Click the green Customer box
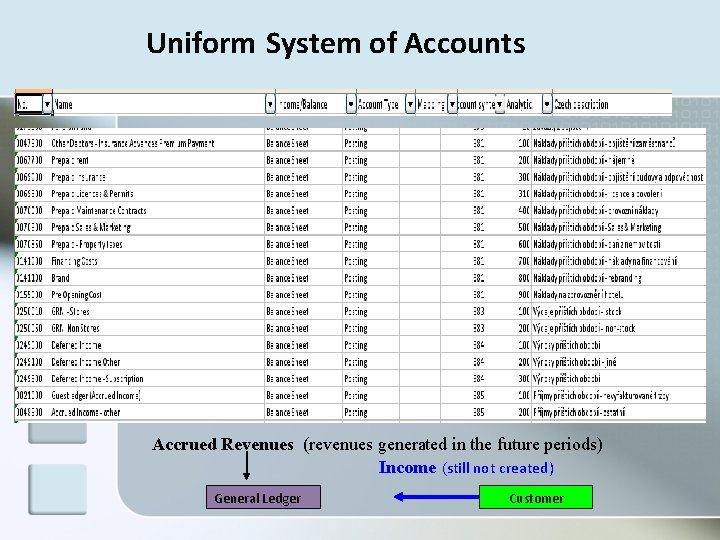 pos(536,497)
